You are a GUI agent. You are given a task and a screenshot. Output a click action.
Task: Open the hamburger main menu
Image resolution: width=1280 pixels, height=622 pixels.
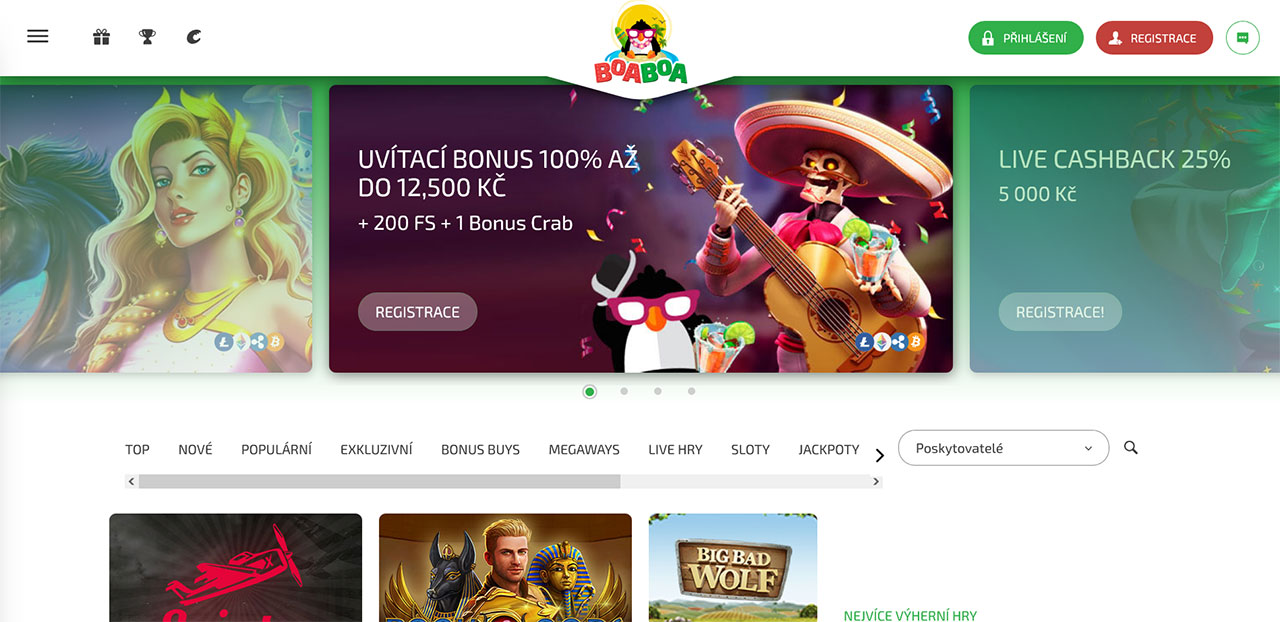(x=38, y=37)
